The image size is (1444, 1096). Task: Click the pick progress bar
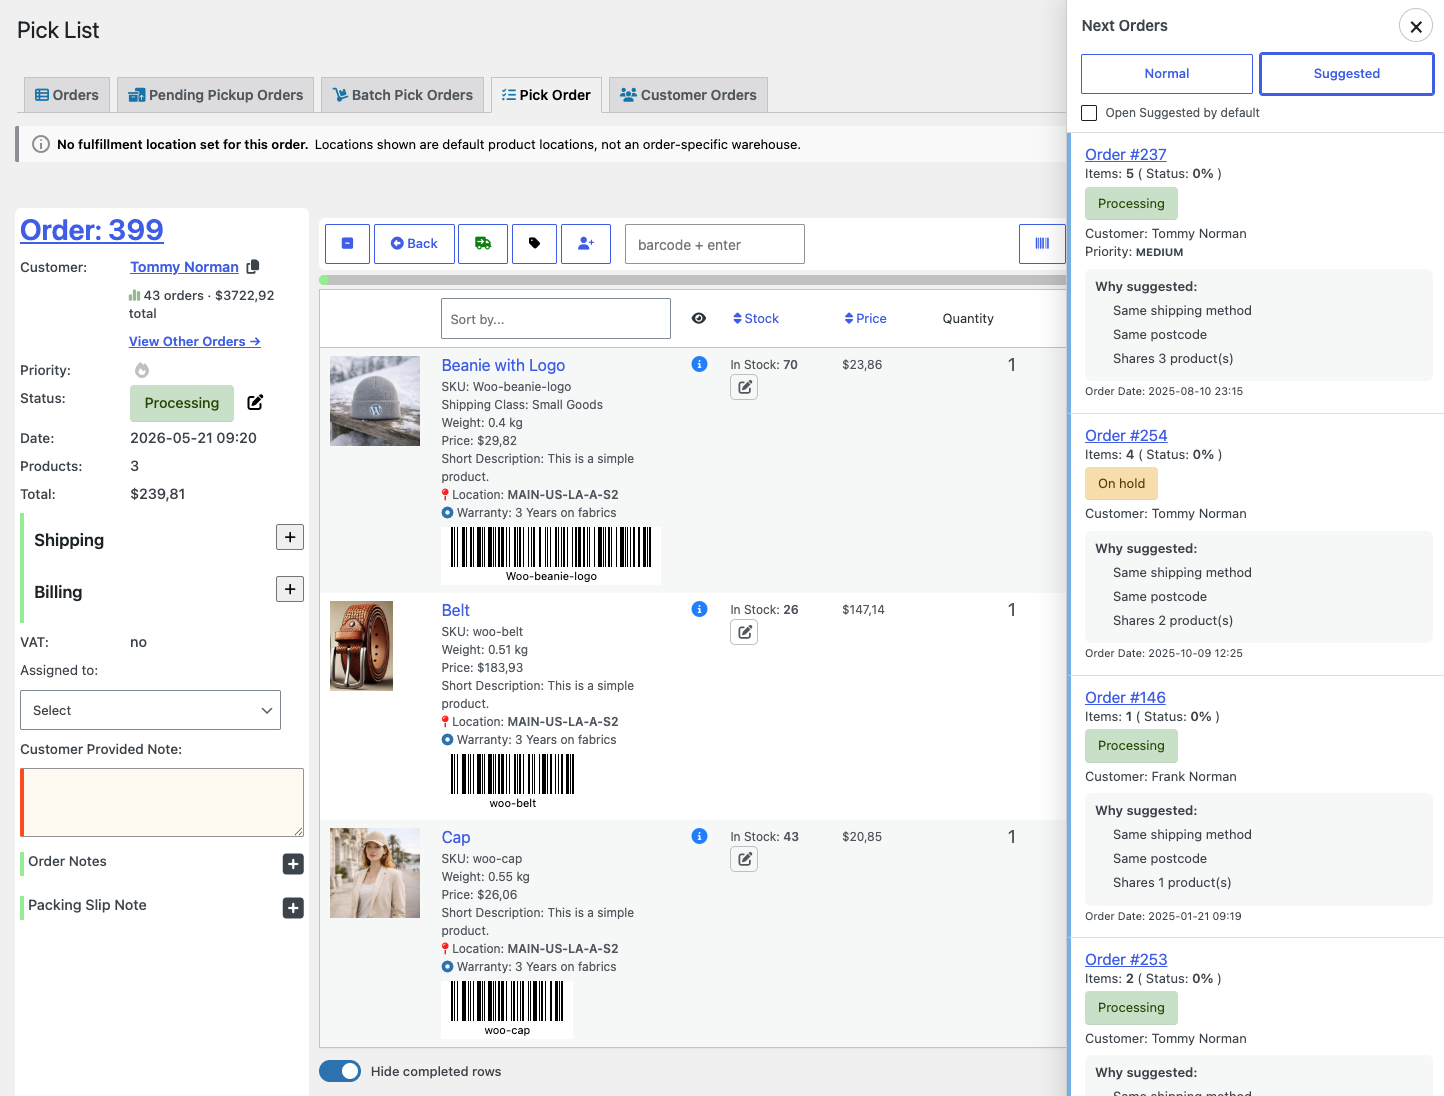pos(692,280)
